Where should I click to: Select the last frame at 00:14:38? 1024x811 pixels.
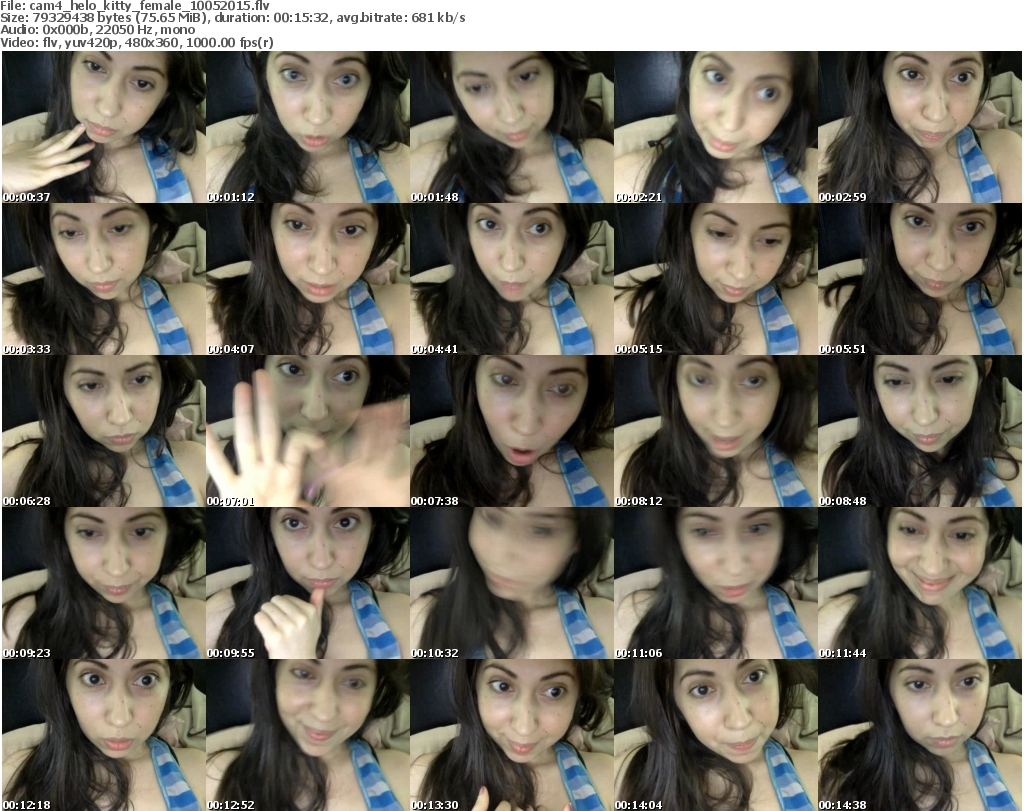pos(919,735)
